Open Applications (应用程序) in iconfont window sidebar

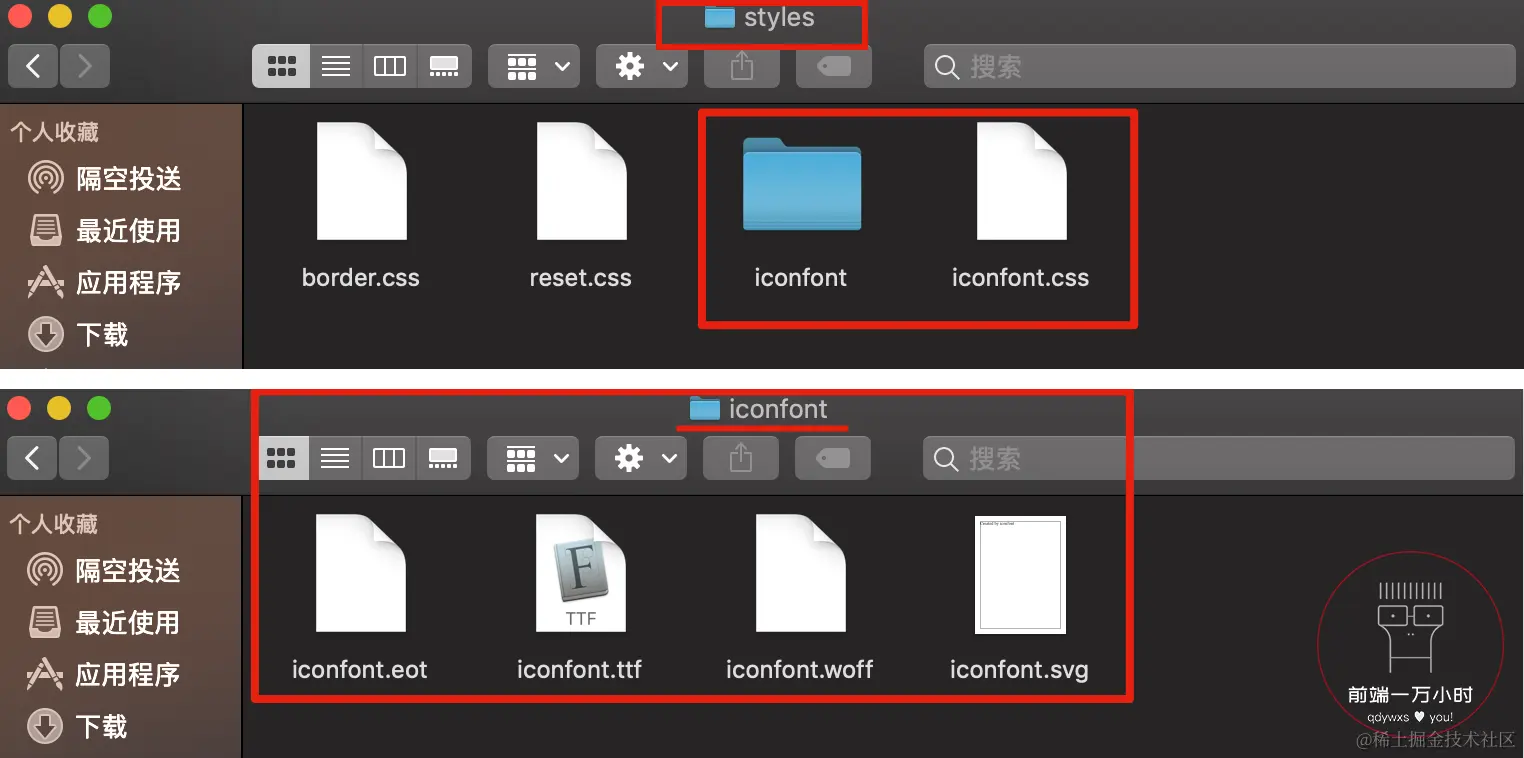(x=105, y=675)
